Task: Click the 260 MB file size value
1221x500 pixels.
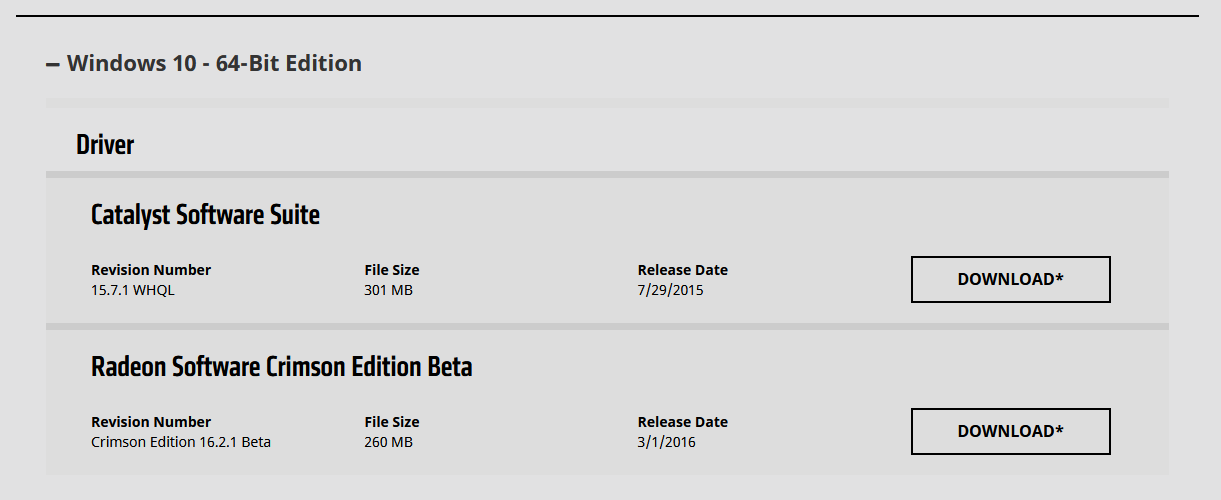Action: [389, 442]
